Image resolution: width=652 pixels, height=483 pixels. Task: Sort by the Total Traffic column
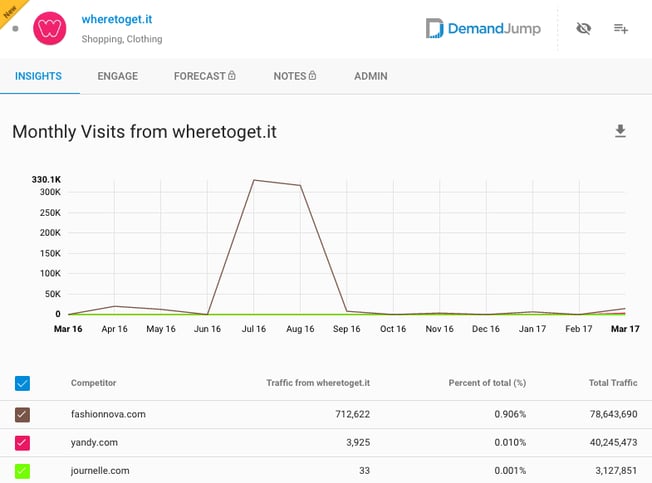613,383
